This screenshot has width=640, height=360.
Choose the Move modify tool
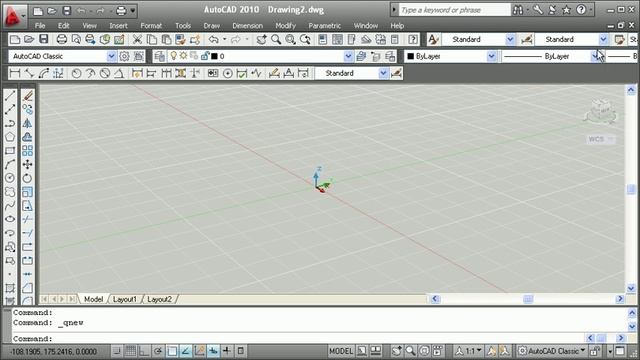coord(27,164)
